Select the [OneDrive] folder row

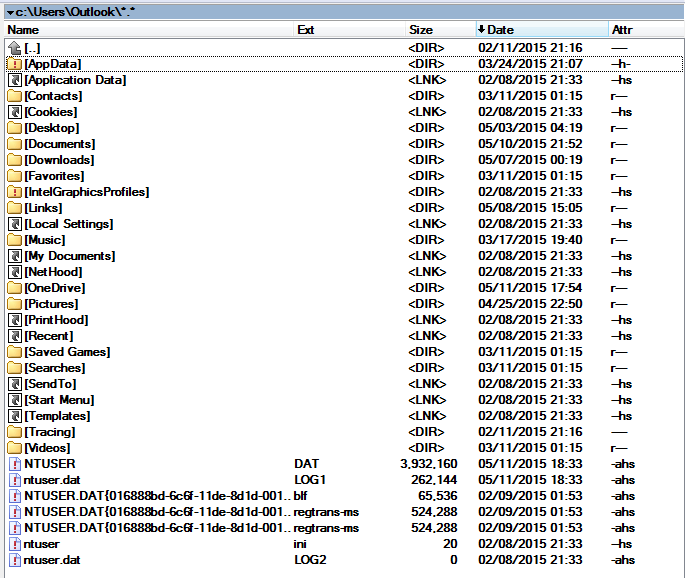point(55,288)
